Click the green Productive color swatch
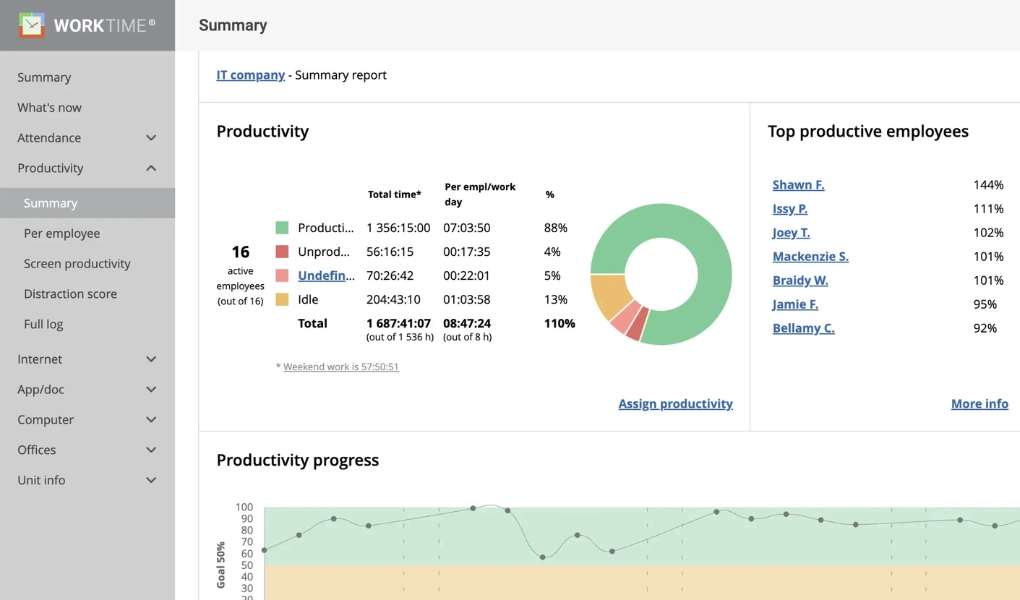1020x600 pixels. 282,228
